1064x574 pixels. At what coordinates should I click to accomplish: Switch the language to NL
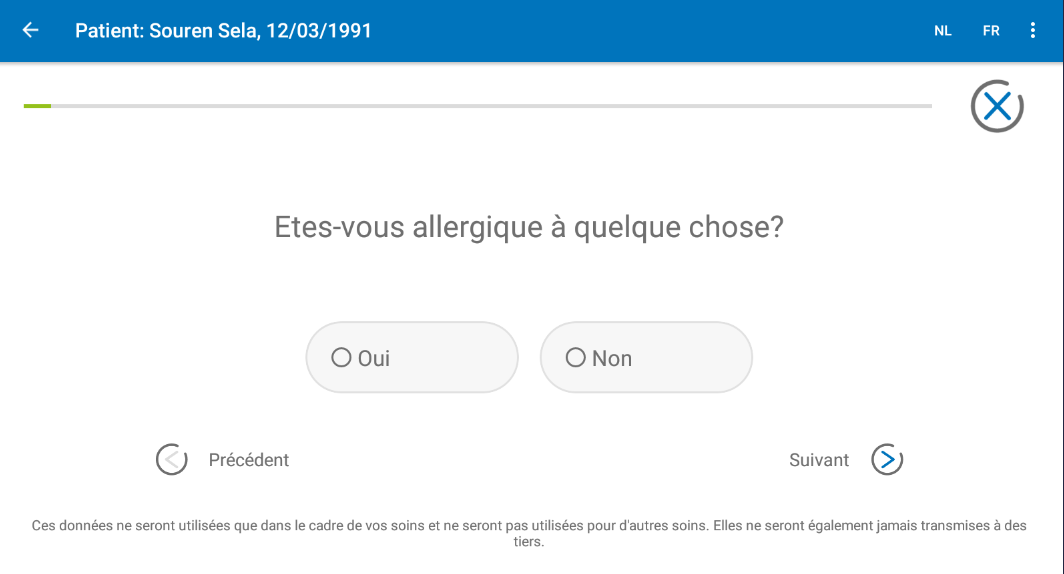(x=943, y=31)
